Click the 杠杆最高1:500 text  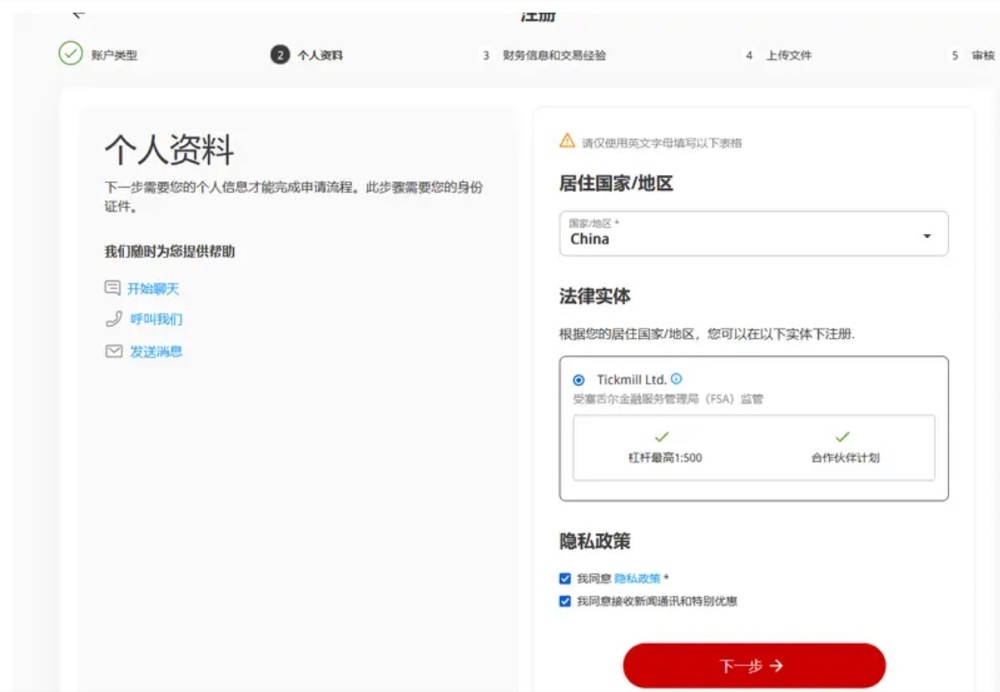pyautogui.click(x=665, y=458)
